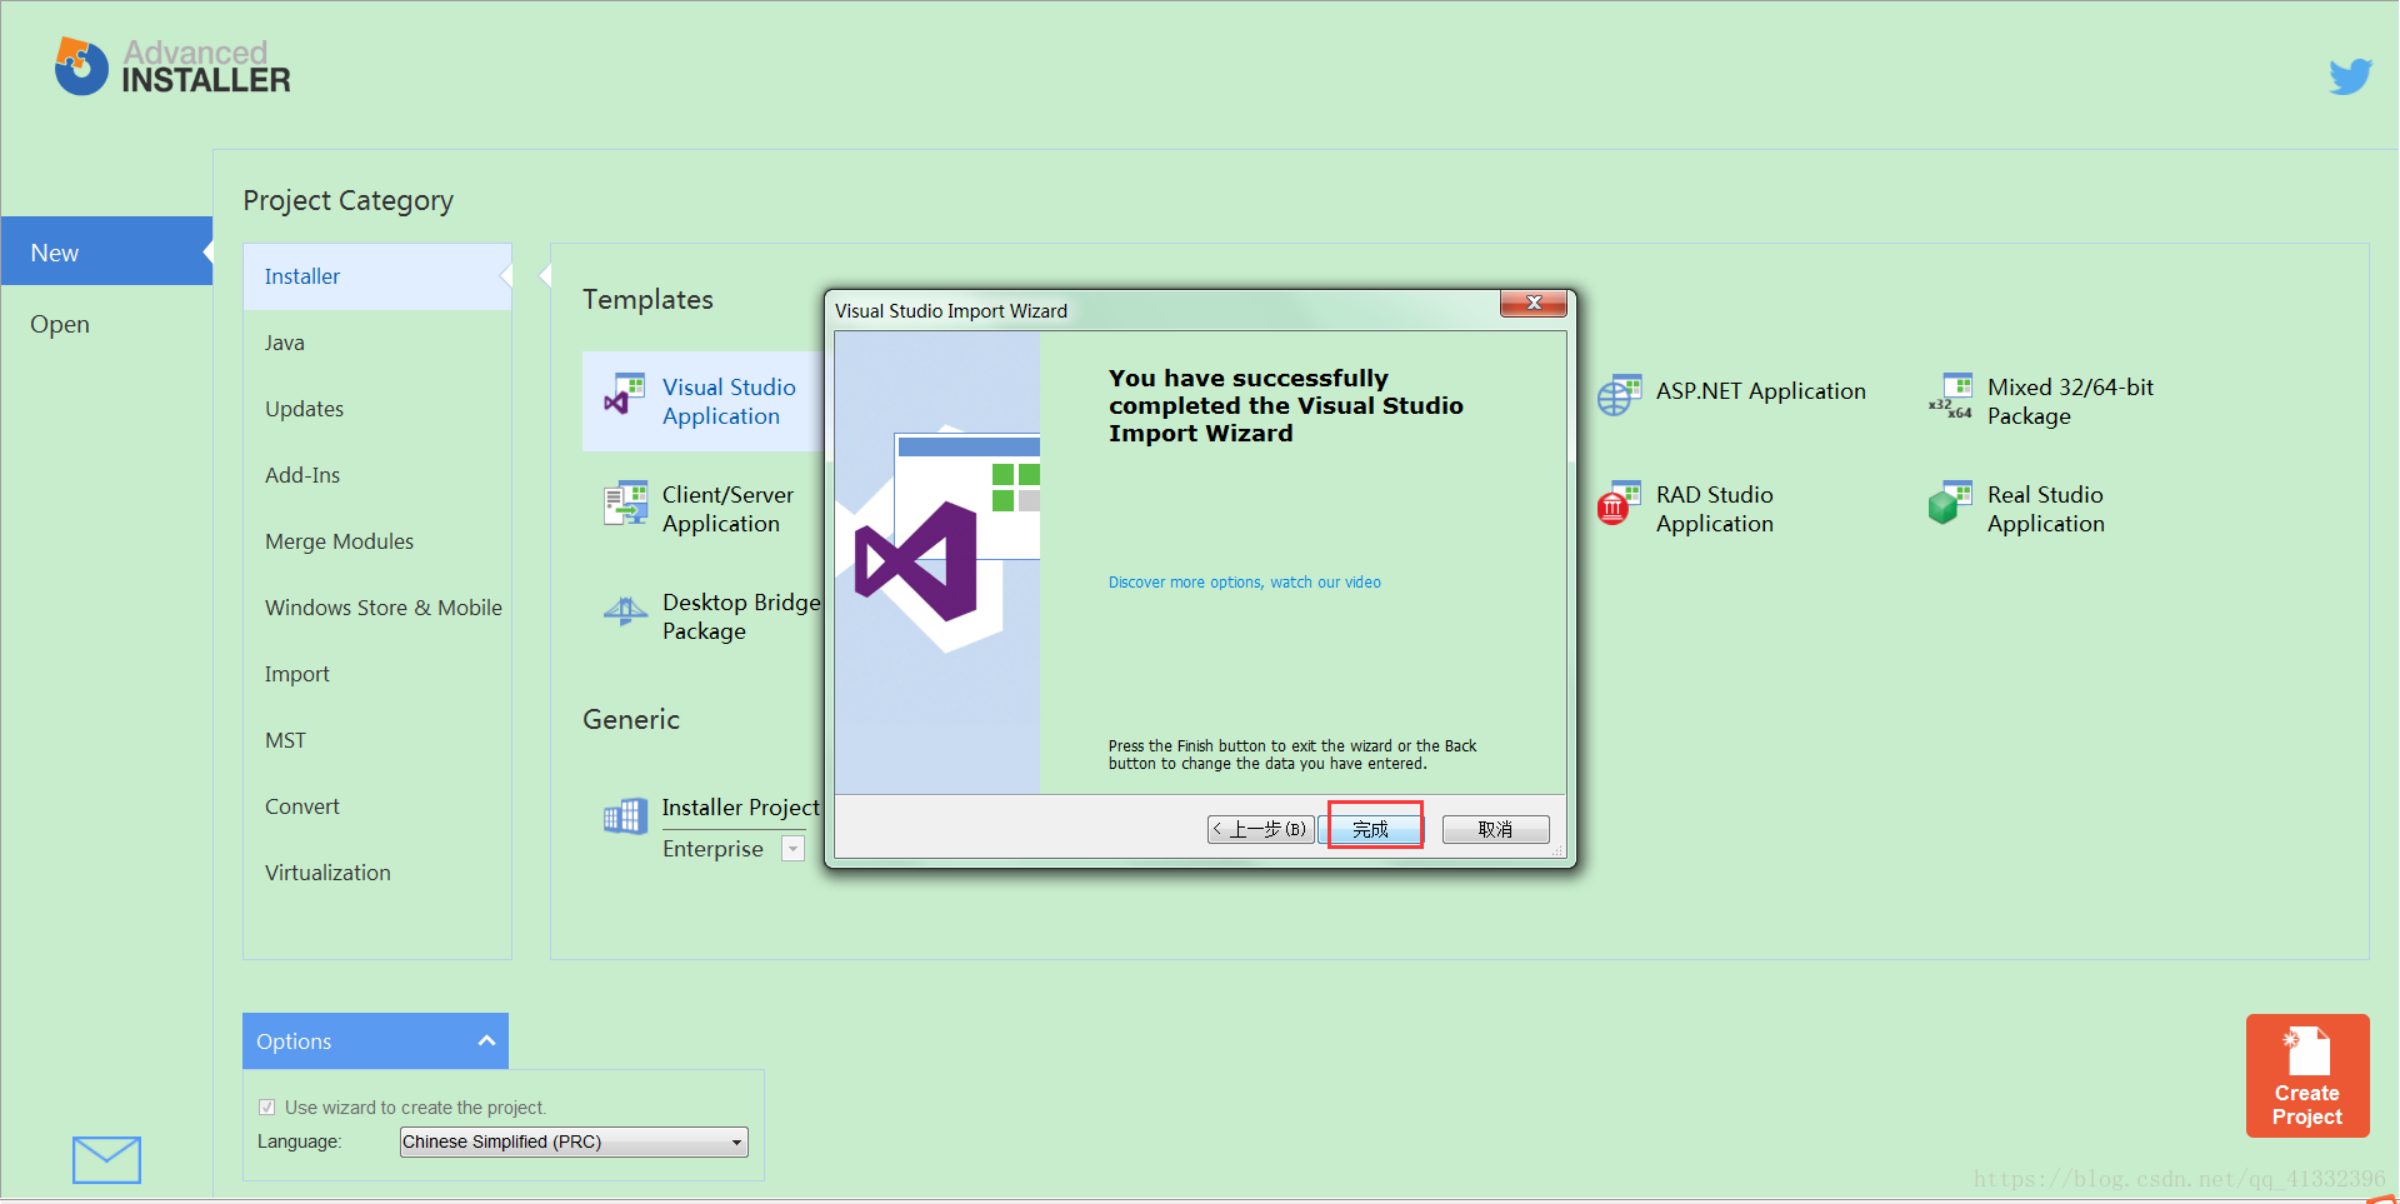Viewport: 2400px width, 1204px height.
Task: Toggle Use wizard to create project checkbox
Action: point(267,1107)
